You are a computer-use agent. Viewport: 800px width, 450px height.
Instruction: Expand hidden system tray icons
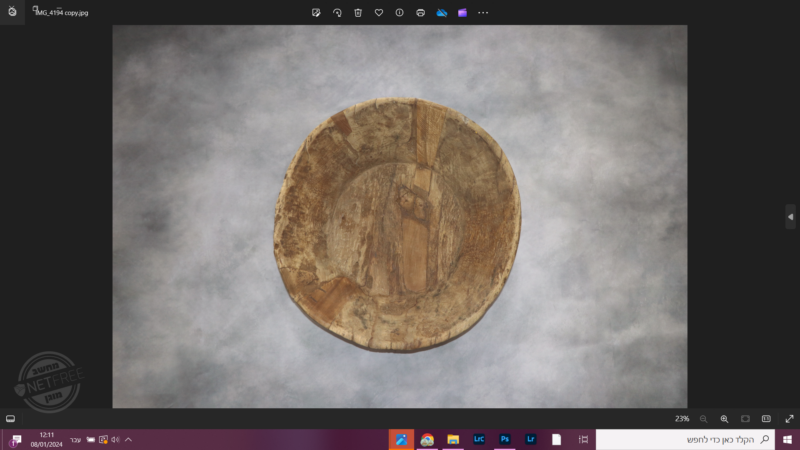coord(128,439)
